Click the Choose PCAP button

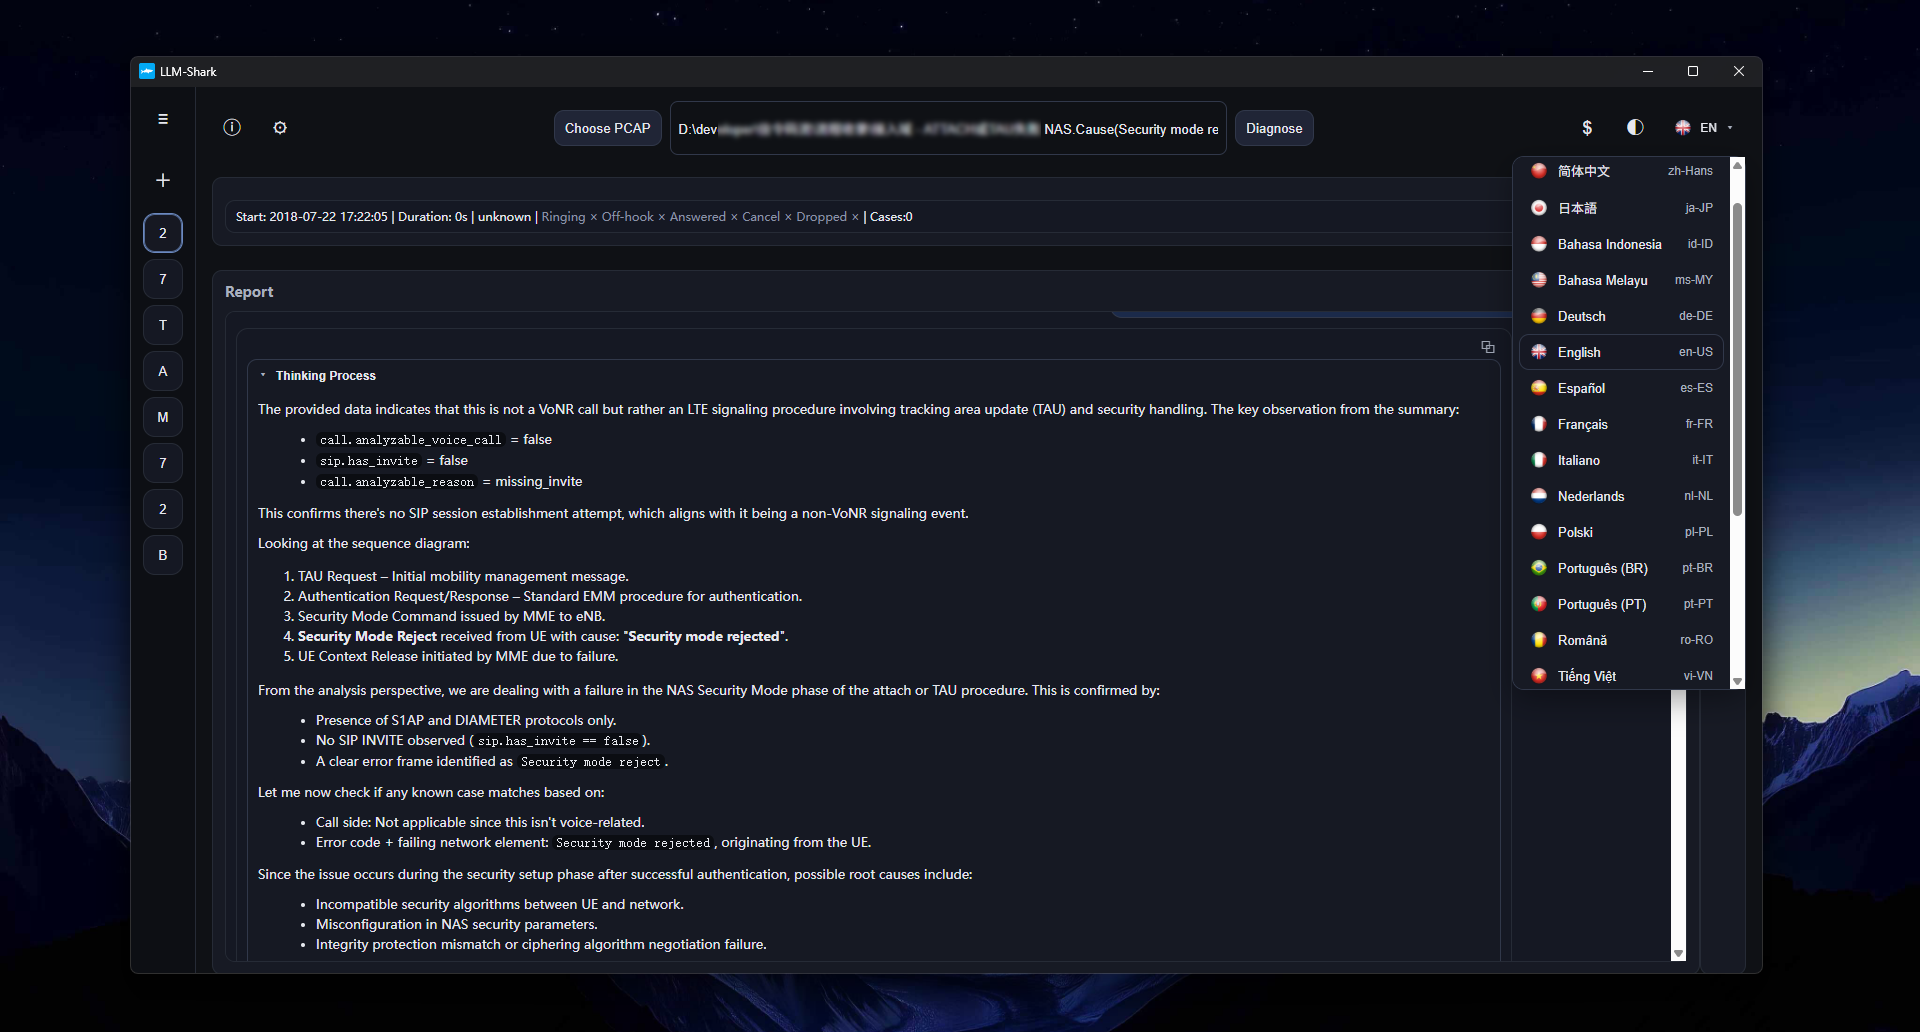coord(607,128)
